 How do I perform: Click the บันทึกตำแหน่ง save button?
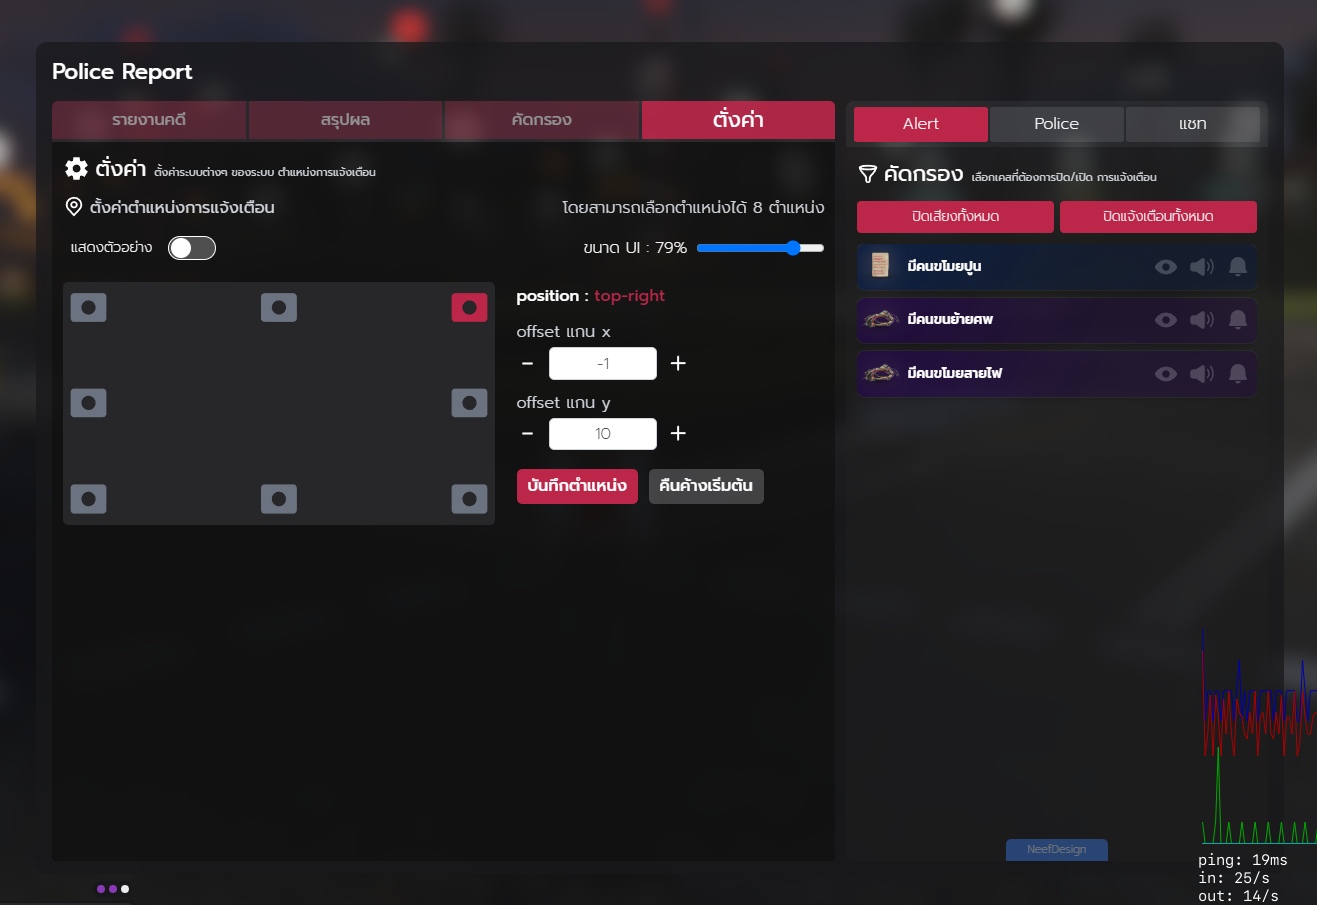click(577, 486)
